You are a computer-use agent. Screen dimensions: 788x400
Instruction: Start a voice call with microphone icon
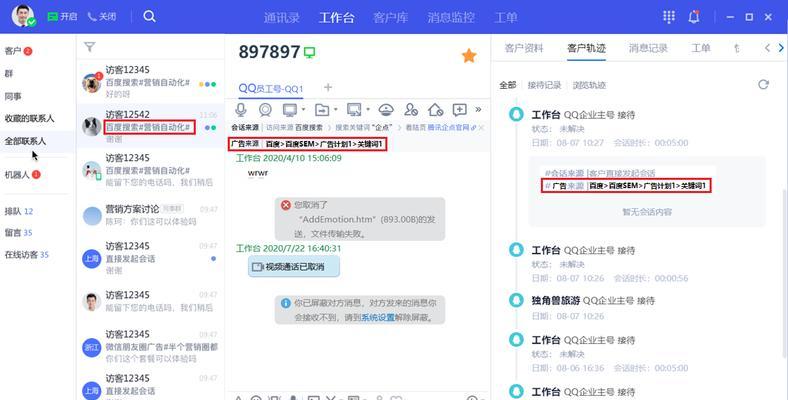click(241, 110)
